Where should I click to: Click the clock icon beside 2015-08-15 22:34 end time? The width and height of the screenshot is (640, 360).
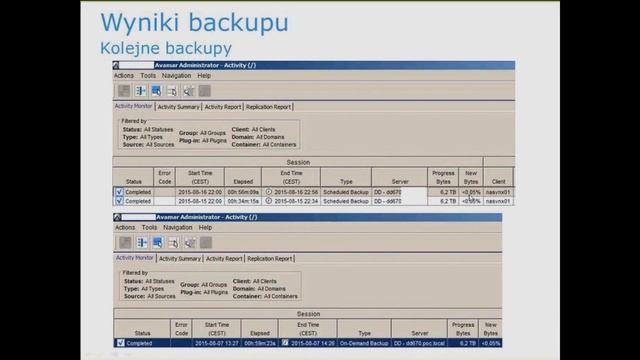click(x=269, y=201)
